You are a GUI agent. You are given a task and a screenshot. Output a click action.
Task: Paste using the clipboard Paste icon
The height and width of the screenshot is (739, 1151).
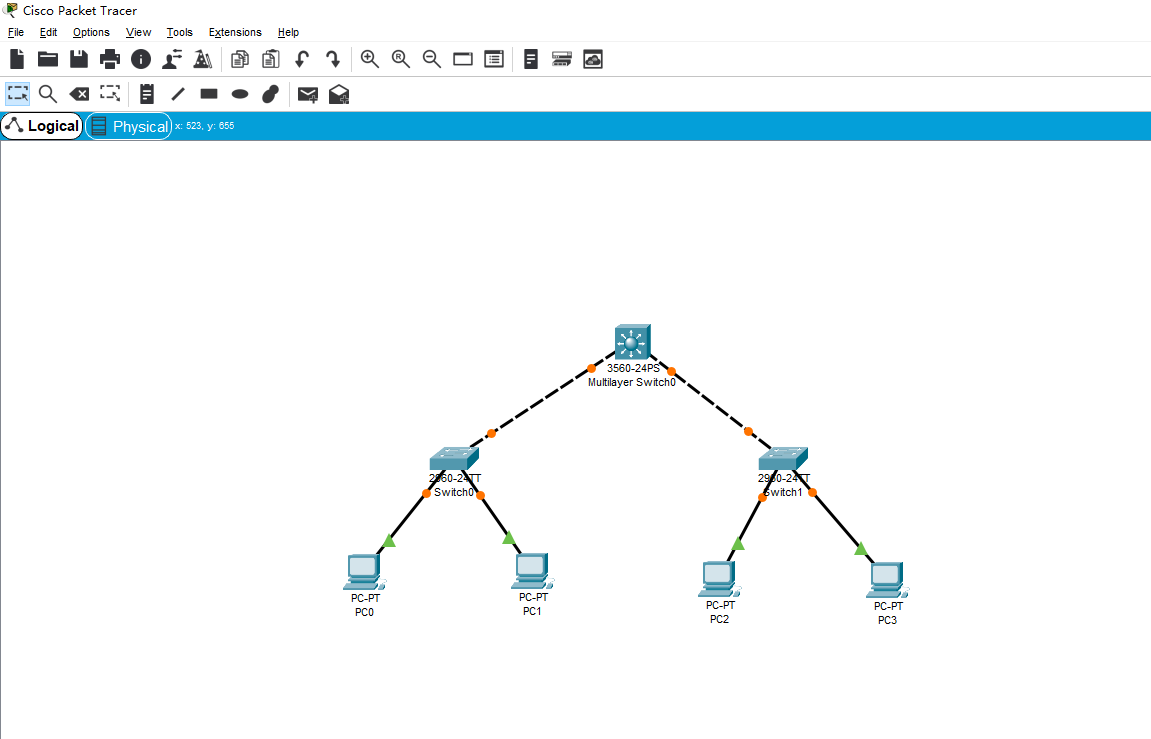click(x=271, y=59)
